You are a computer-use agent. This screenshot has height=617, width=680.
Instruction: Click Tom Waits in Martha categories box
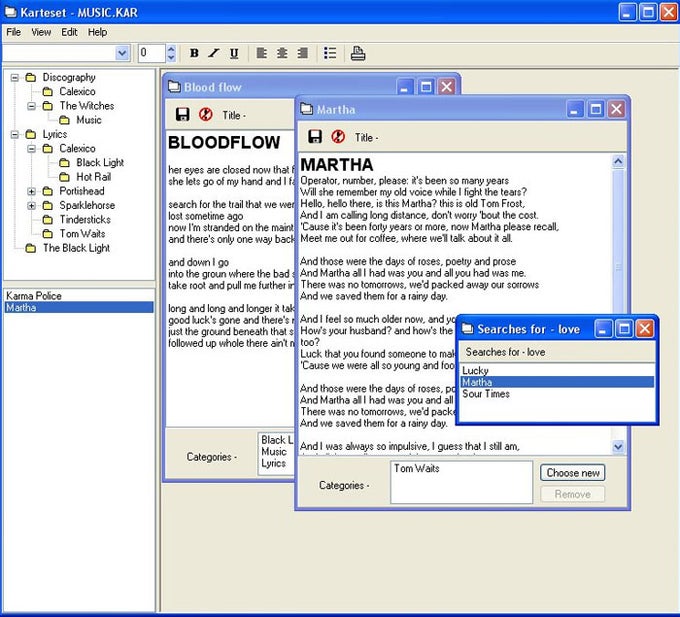coord(416,468)
